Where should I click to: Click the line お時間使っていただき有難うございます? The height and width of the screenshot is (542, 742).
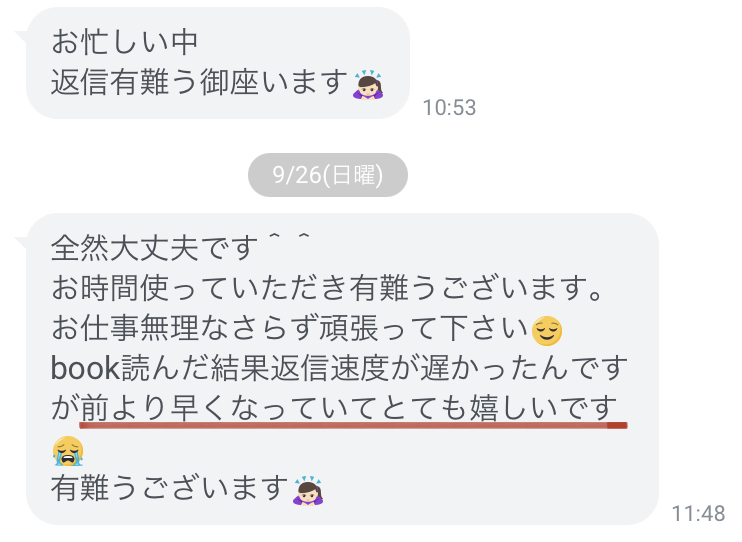coord(327,288)
